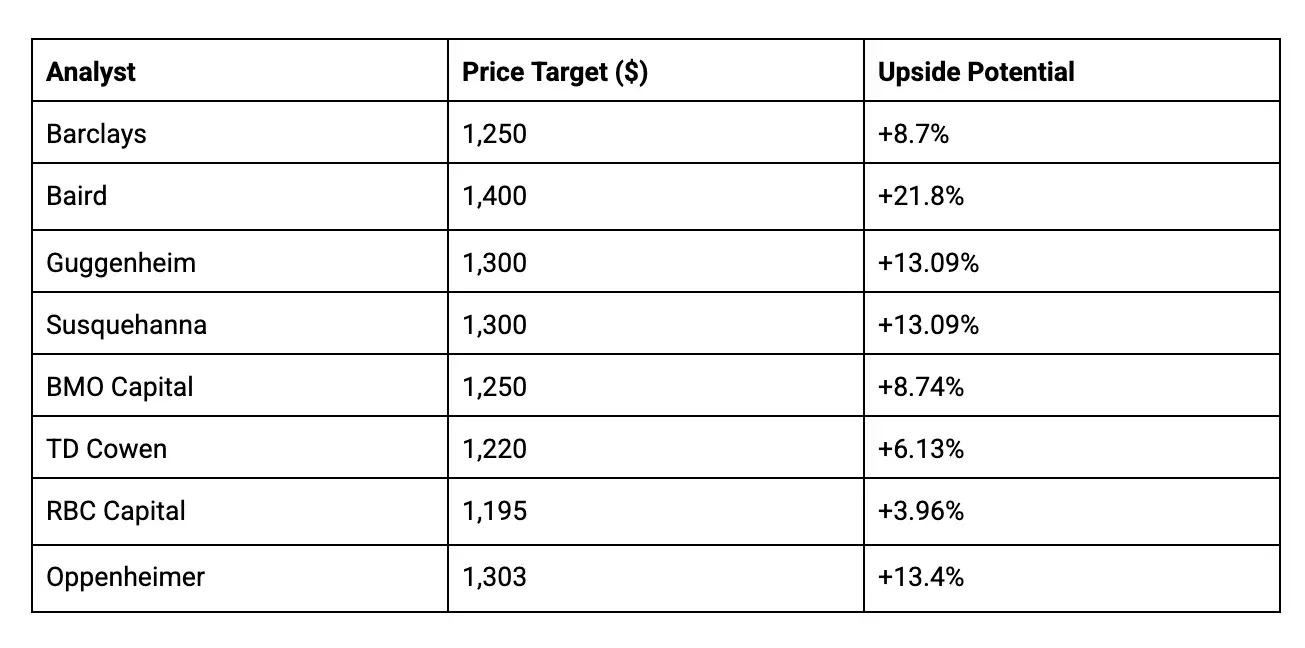Screen dimensions: 1305x648
Task: Select the RBC Capital cell
Action: [116, 510]
